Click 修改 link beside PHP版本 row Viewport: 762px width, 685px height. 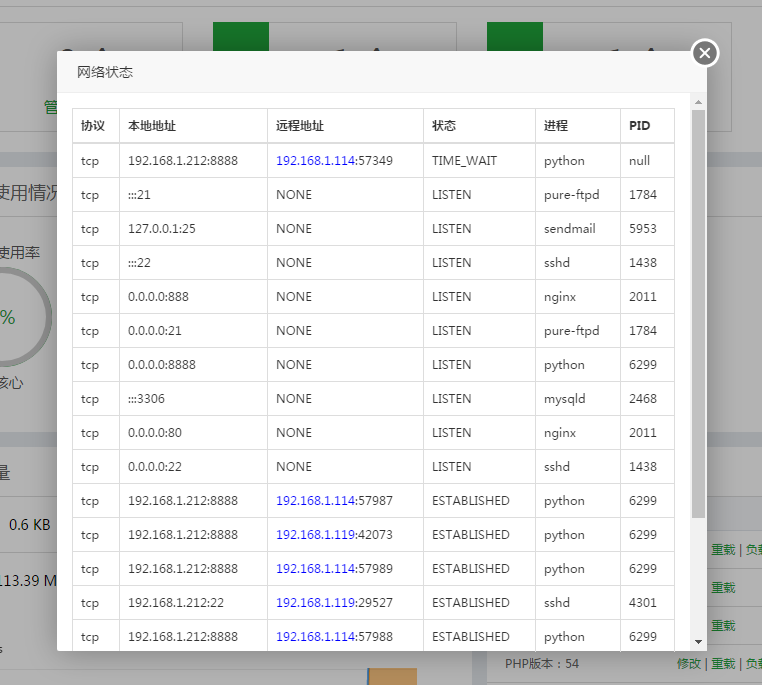[x=688, y=663]
